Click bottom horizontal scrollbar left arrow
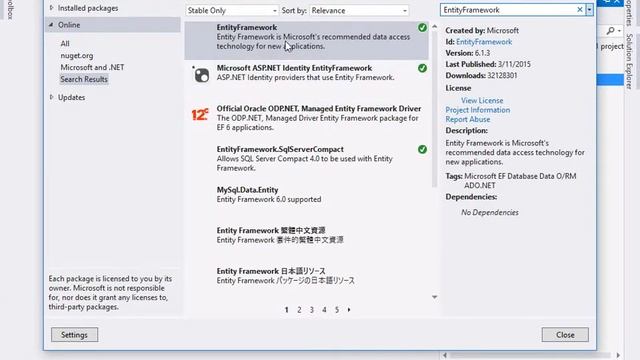640x360 pixels. tap(445, 355)
